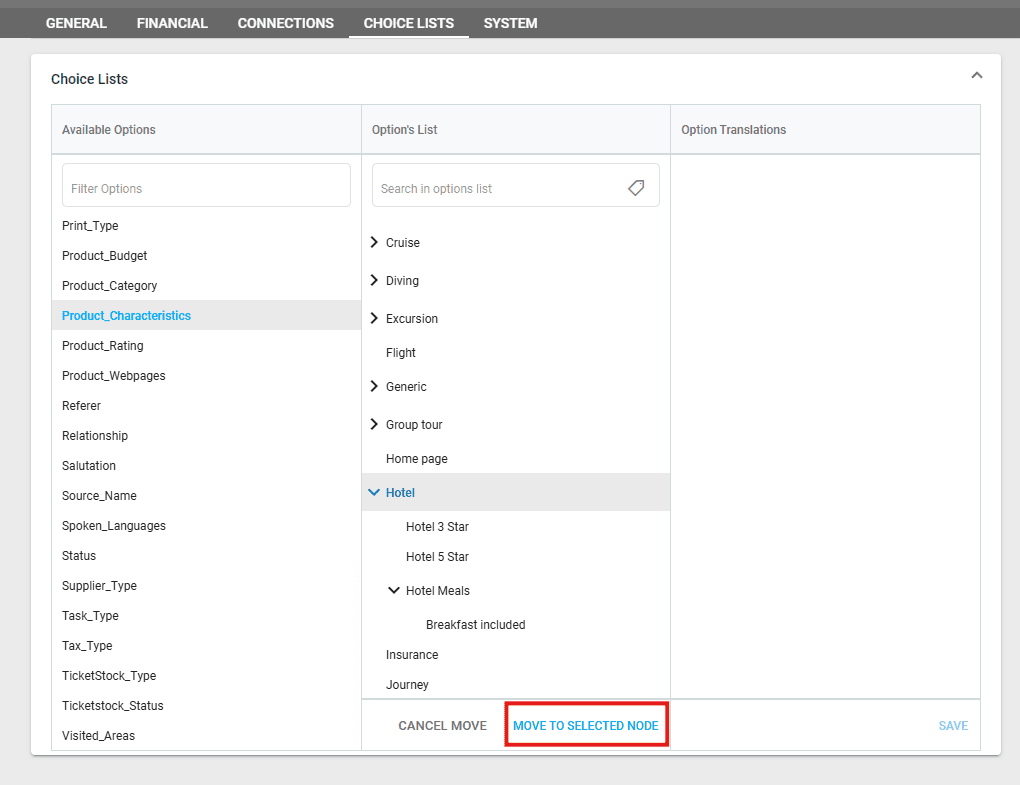The height and width of the screenshot is (785, 1020).
Task: Click the Save button
Action: [x=952, y=726]
